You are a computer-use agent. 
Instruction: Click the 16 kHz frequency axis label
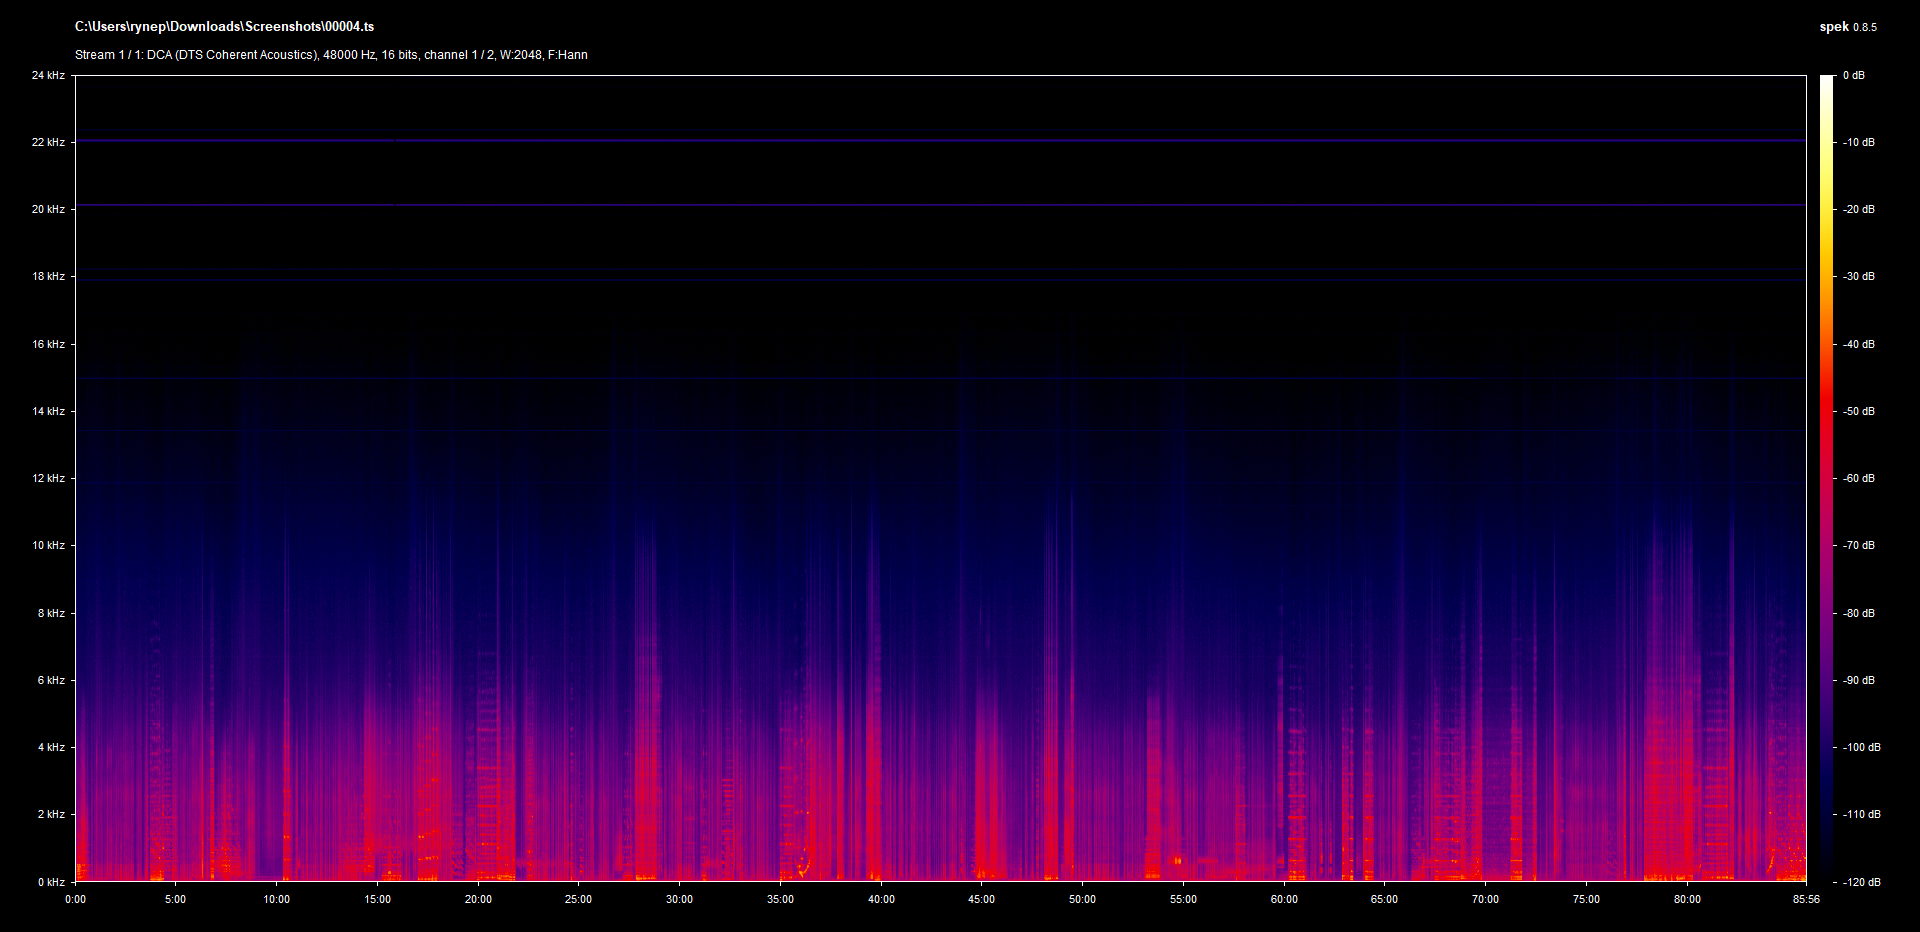click(48, 344)
